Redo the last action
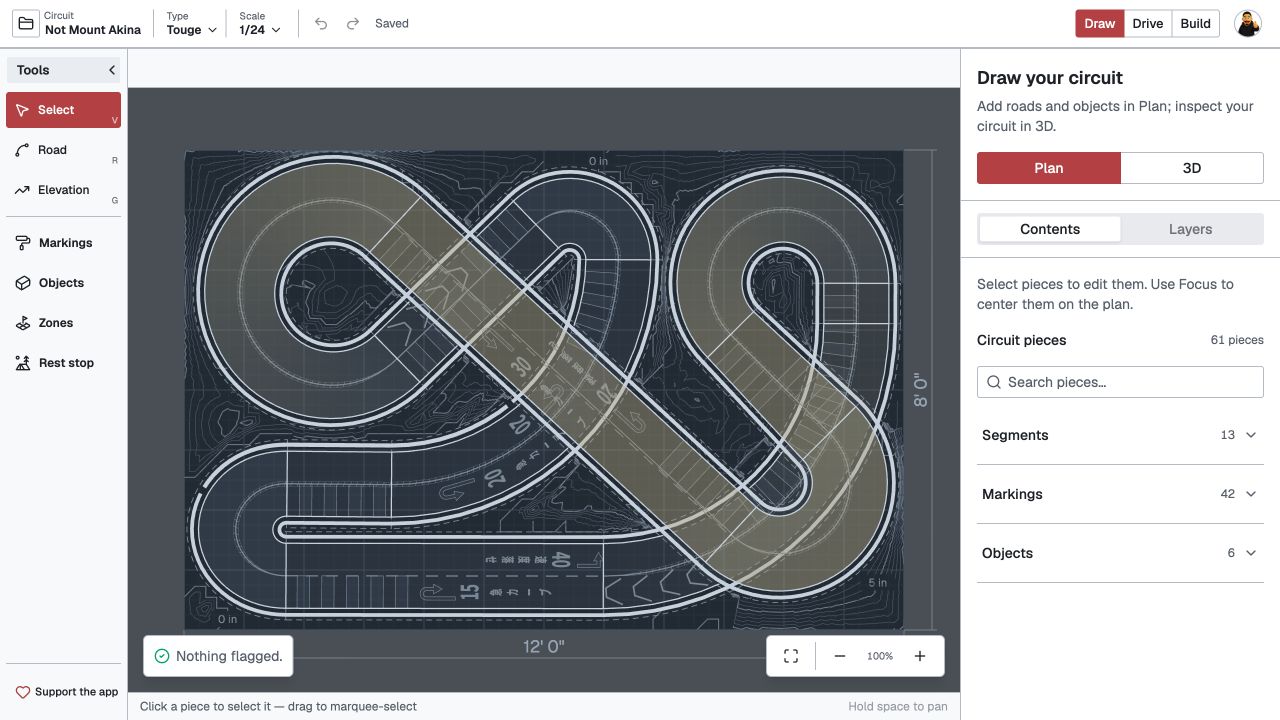The image size is (1280, 720). point(352,24)
